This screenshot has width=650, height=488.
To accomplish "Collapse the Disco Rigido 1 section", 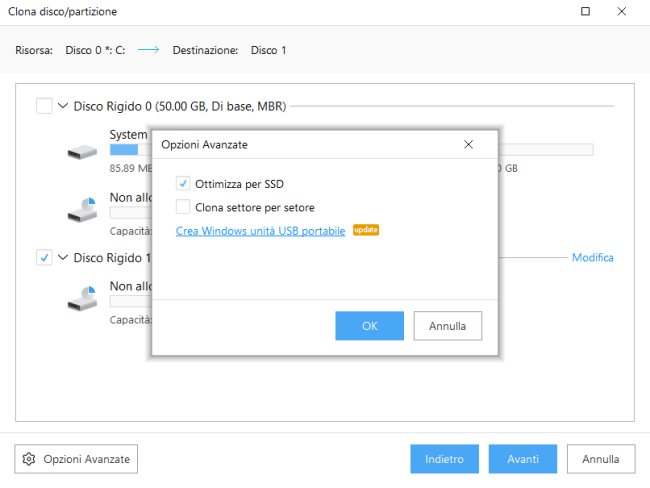I will tap(64, 258).
